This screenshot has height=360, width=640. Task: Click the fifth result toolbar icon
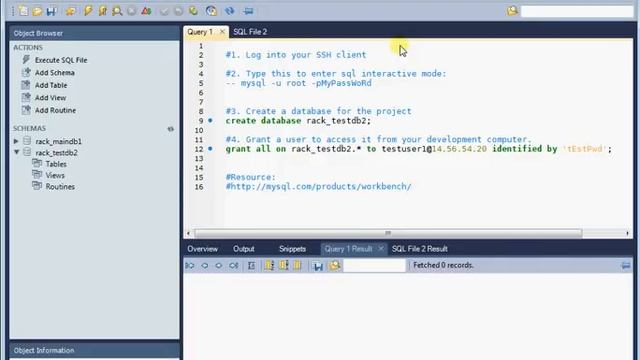[x=251, y=266]
